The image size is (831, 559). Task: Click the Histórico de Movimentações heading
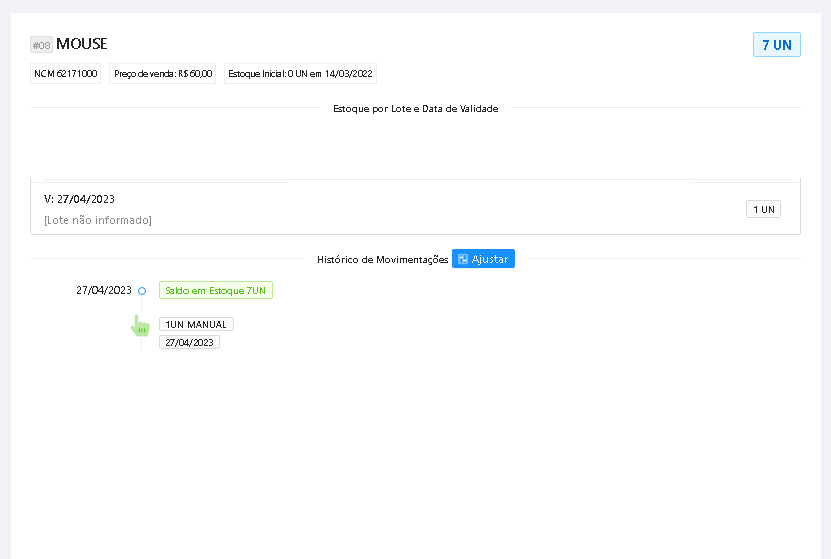tap(382, 259)
